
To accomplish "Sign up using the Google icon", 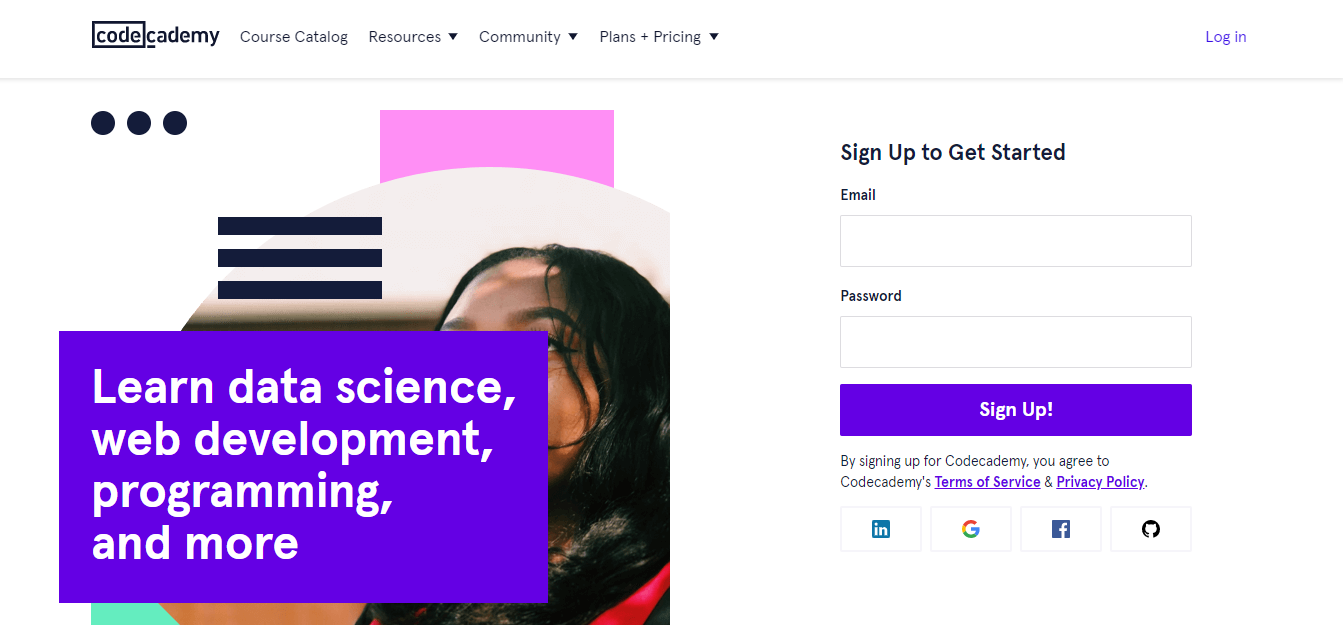I will click(x=970, y=528).
